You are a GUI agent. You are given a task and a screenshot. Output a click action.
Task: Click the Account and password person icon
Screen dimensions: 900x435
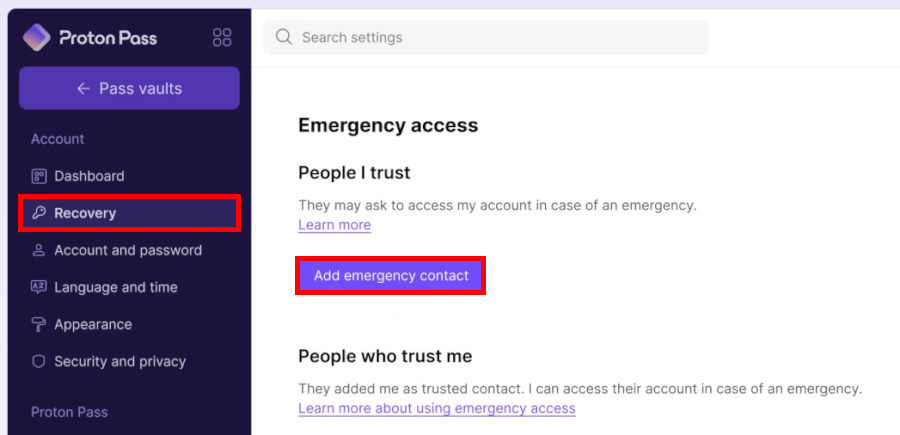click(x=39, y=250)
